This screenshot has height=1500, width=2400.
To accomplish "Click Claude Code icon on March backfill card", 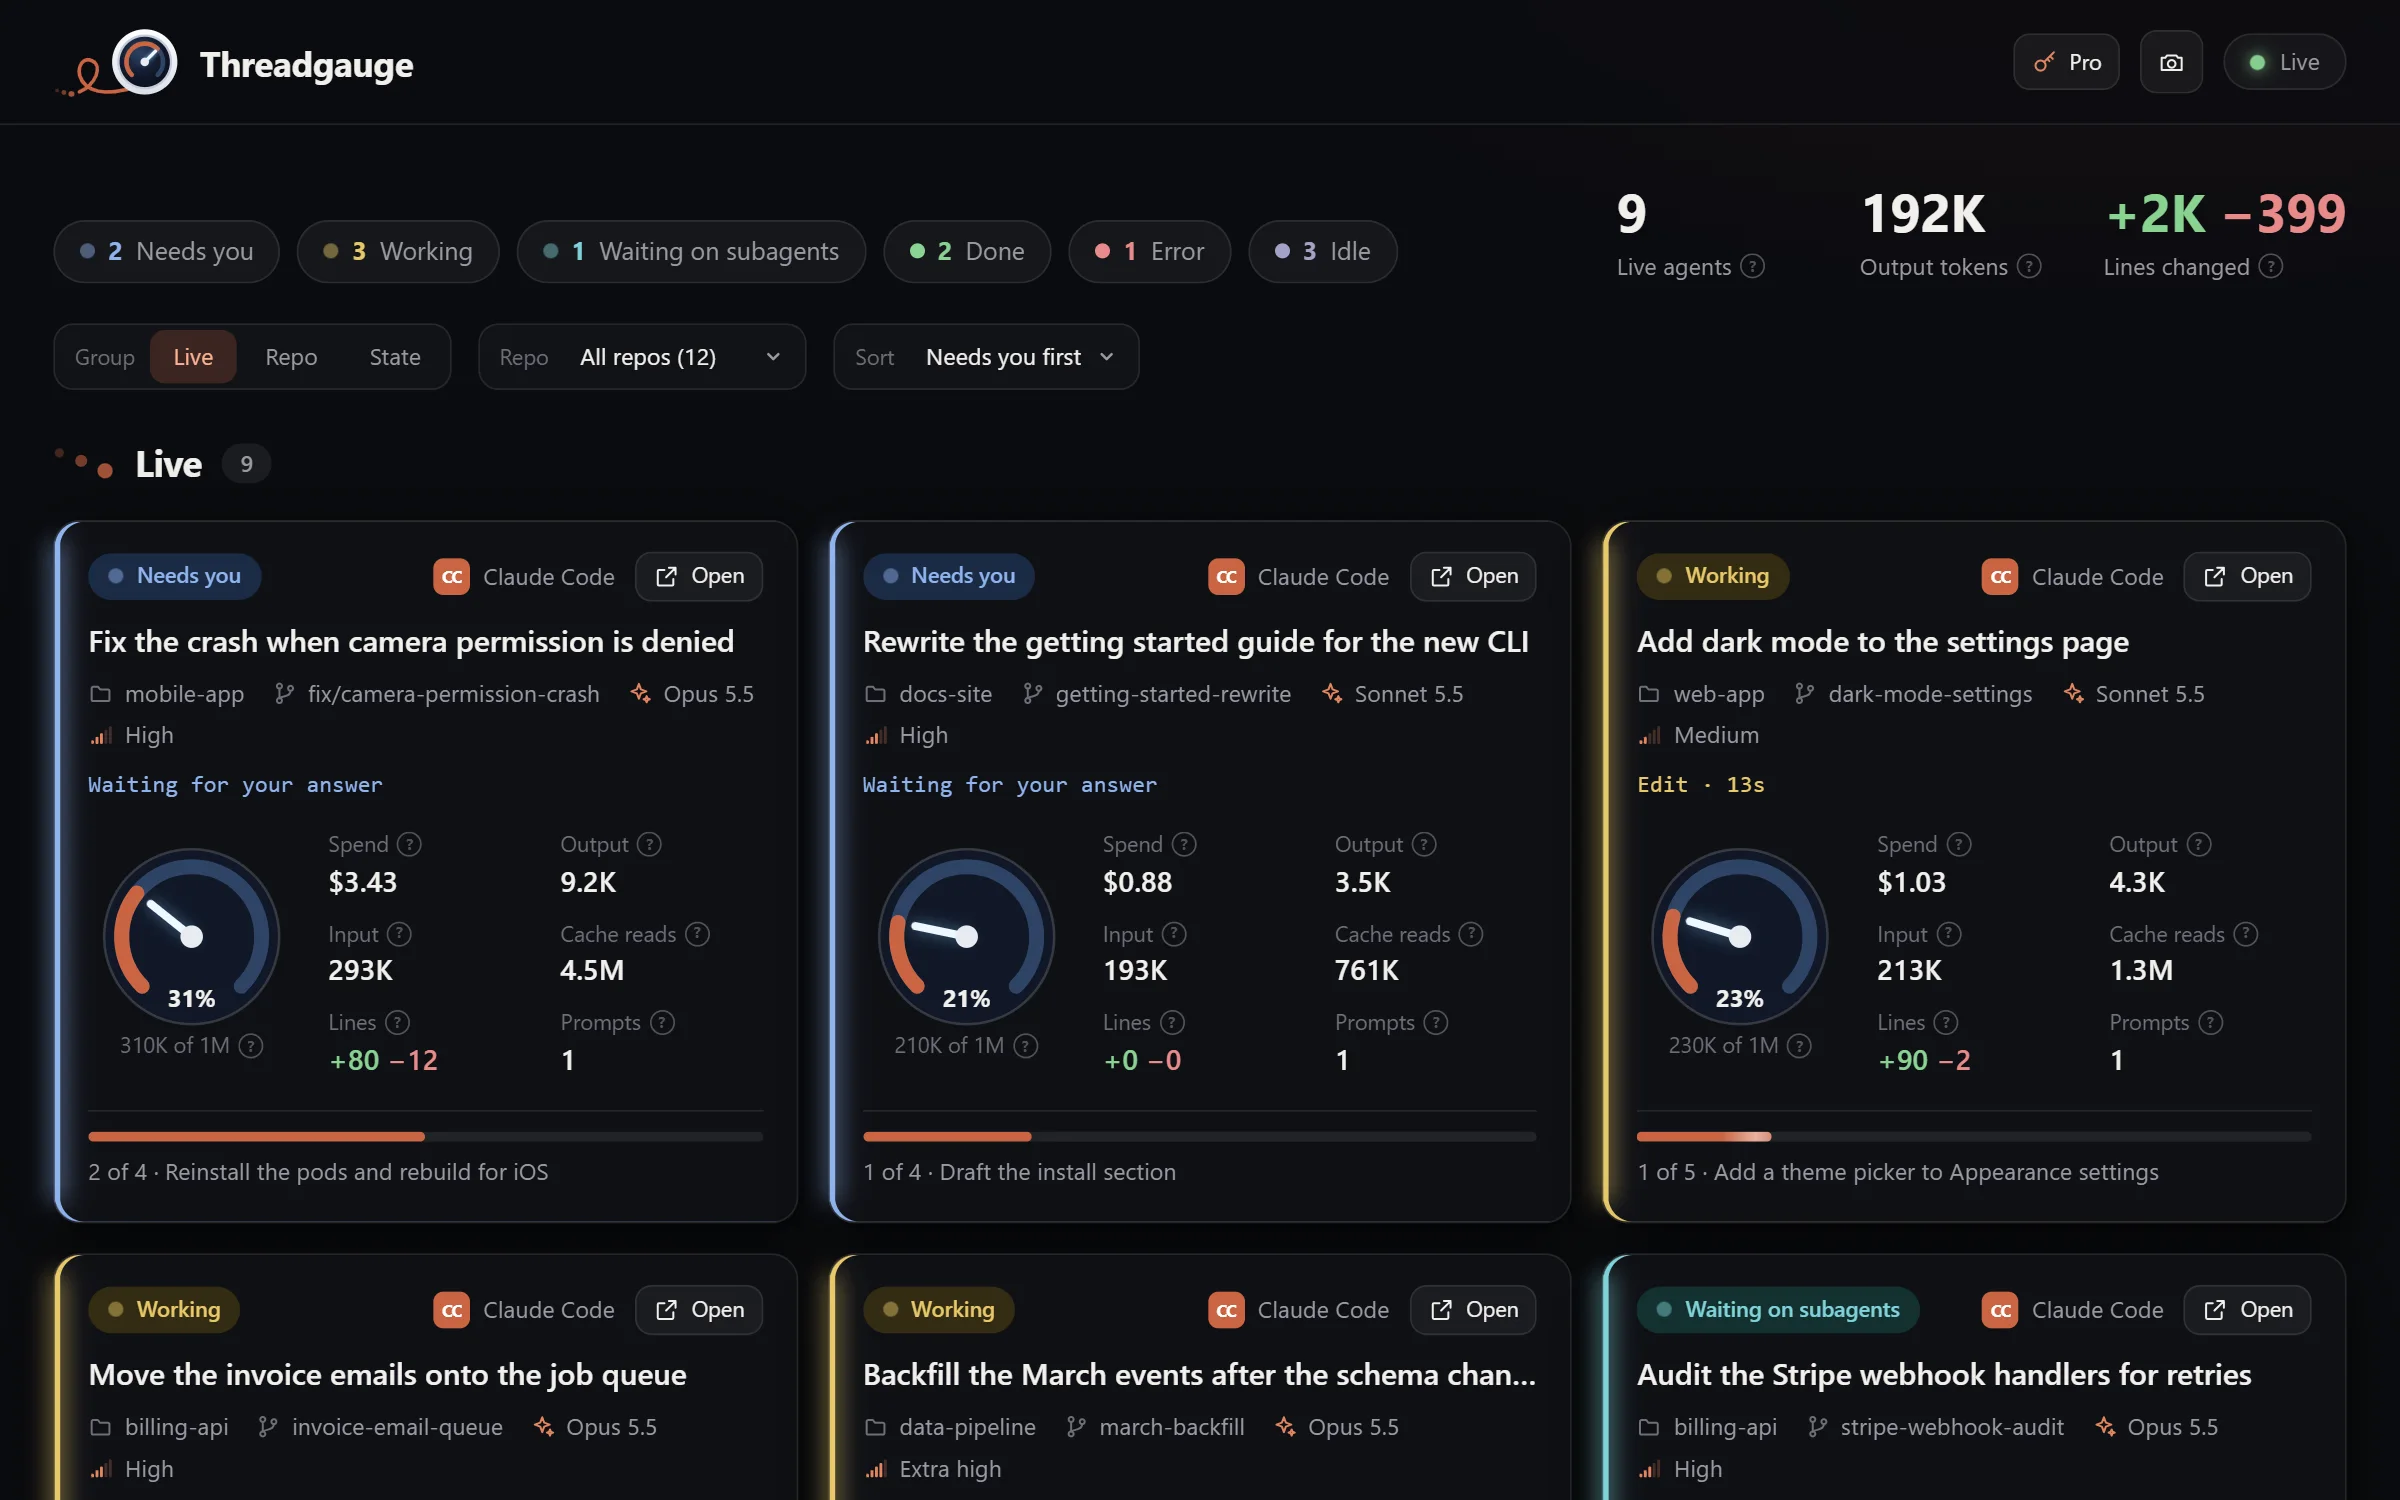I will tap(1226, 1310).
